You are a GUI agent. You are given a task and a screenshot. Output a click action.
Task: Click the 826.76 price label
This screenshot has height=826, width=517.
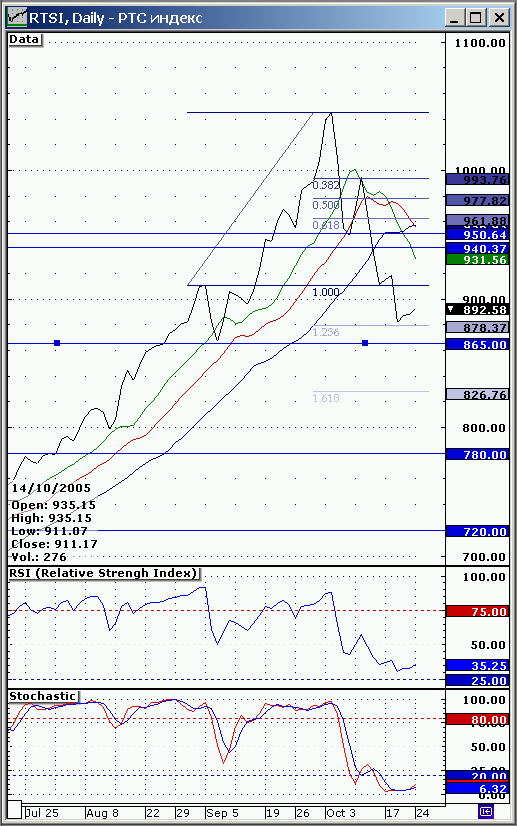pos(477,395)
